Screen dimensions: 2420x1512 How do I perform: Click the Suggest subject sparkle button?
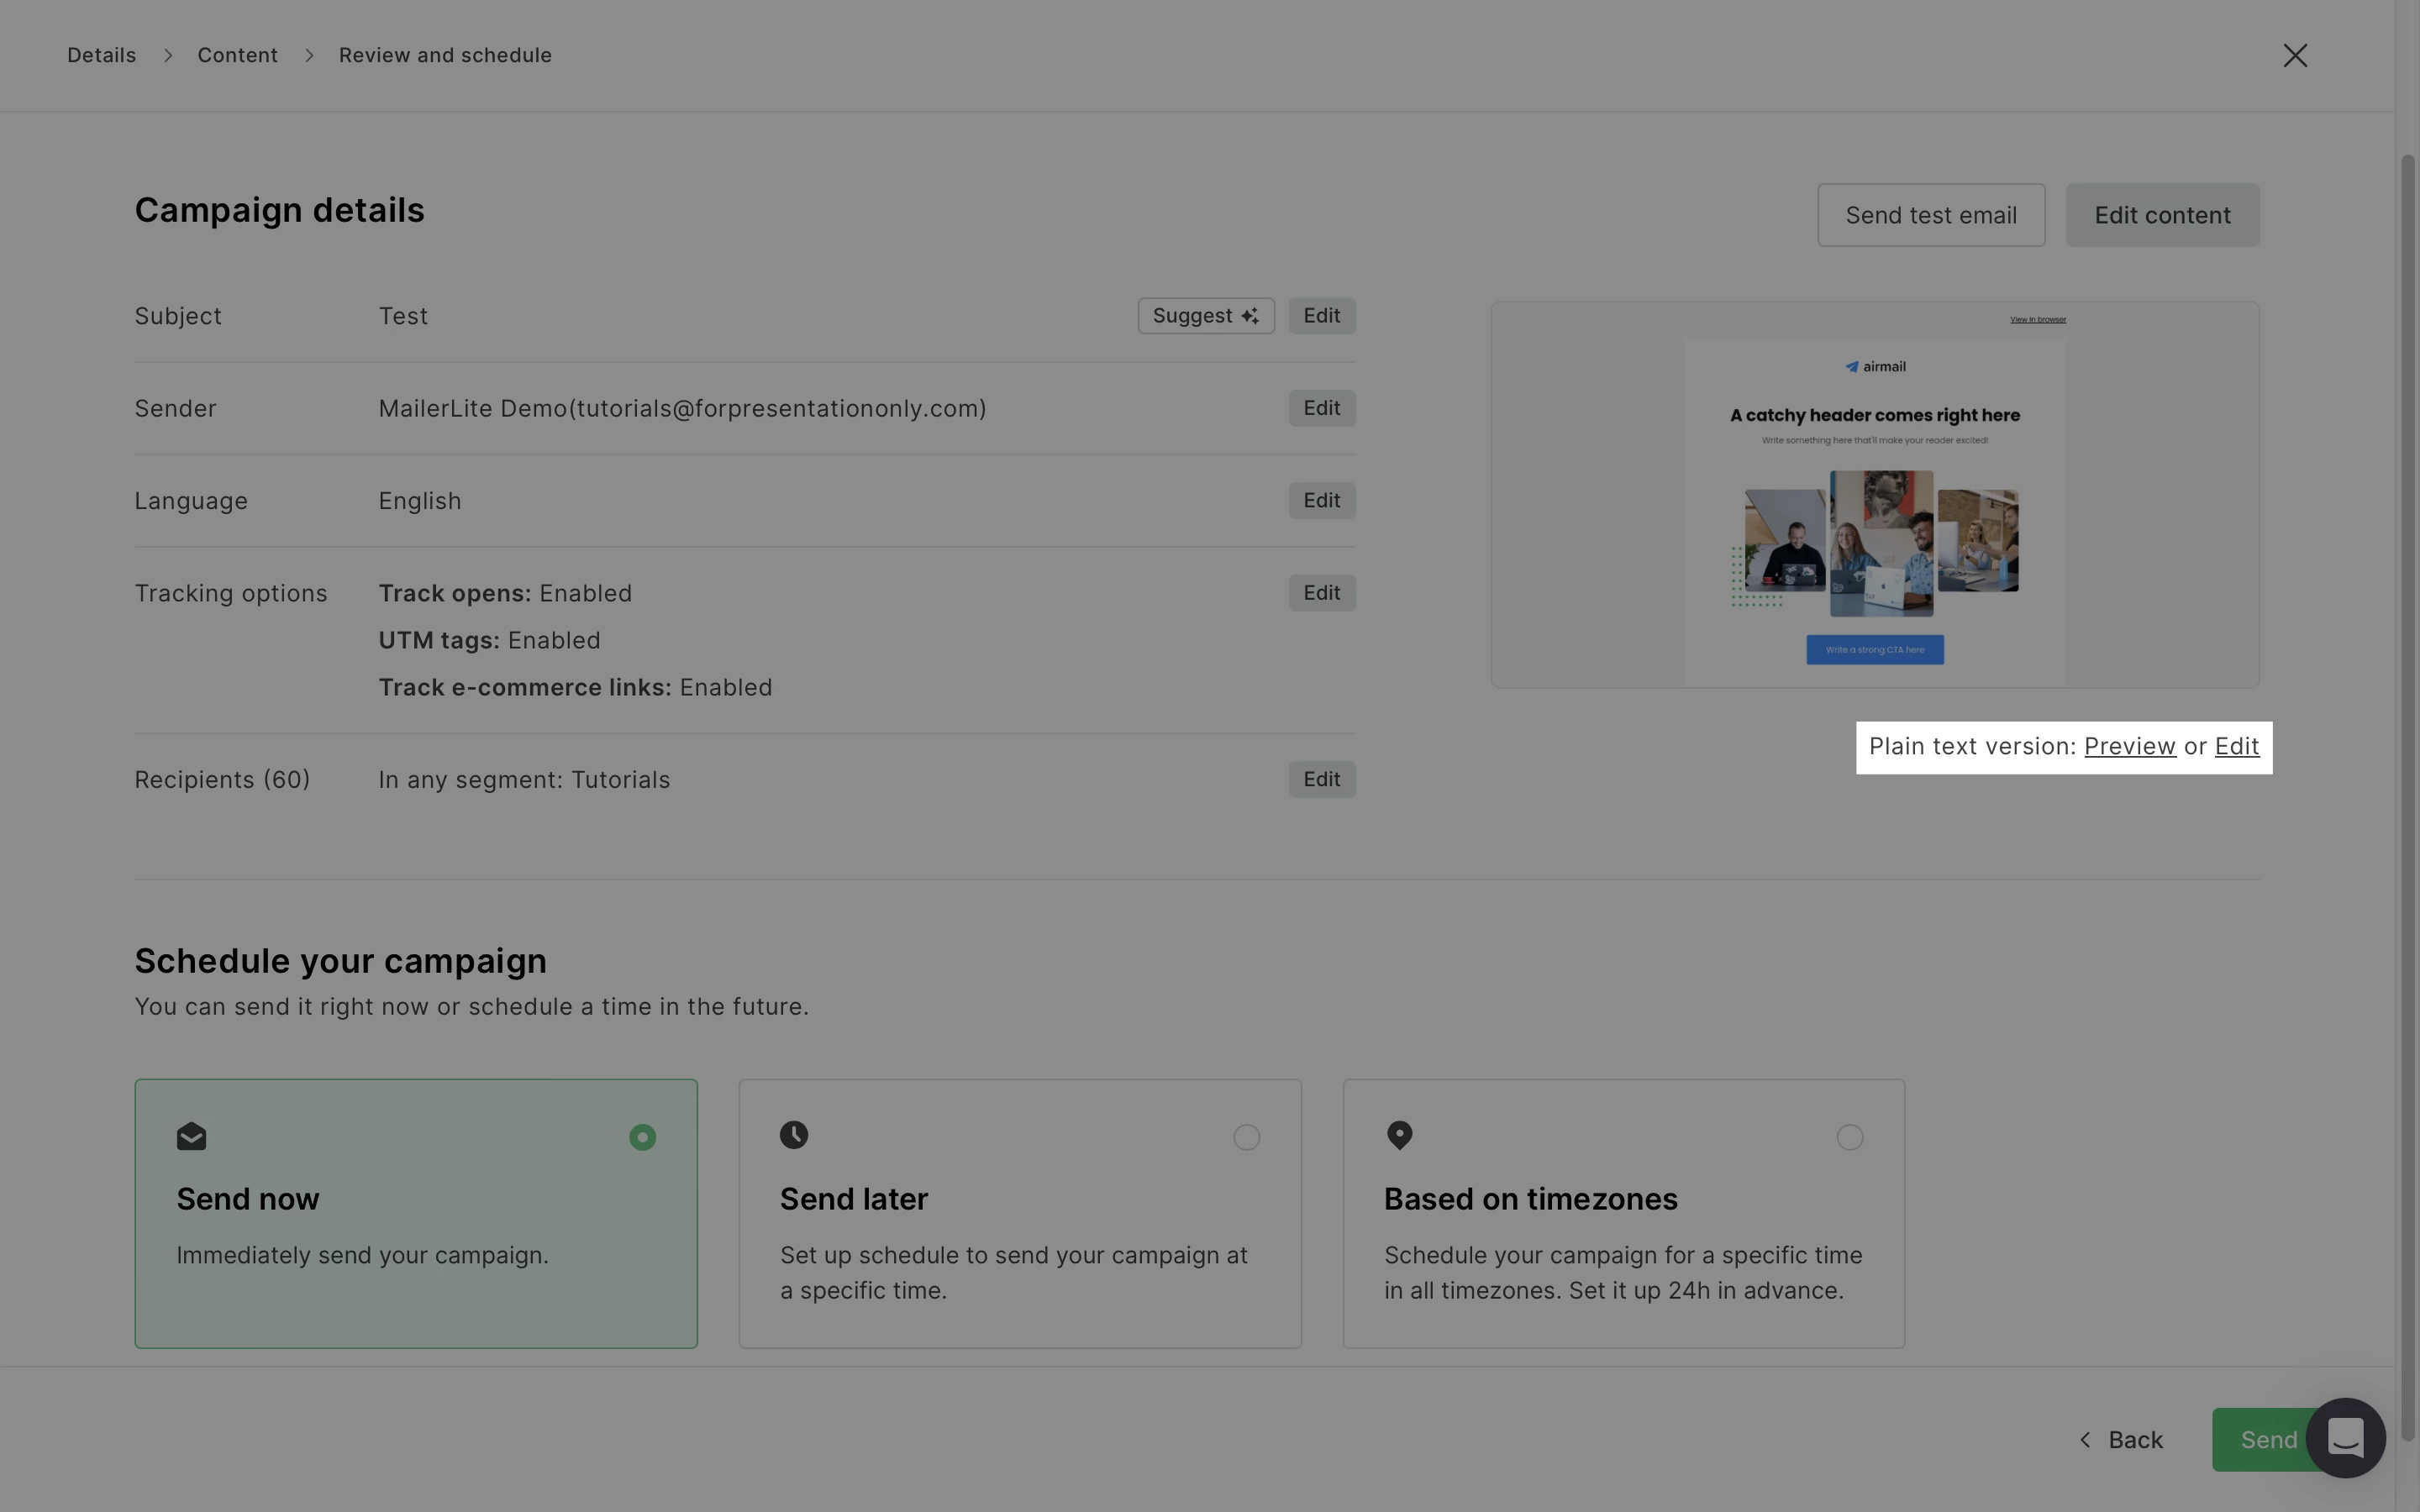click(x=1205, y=316)
